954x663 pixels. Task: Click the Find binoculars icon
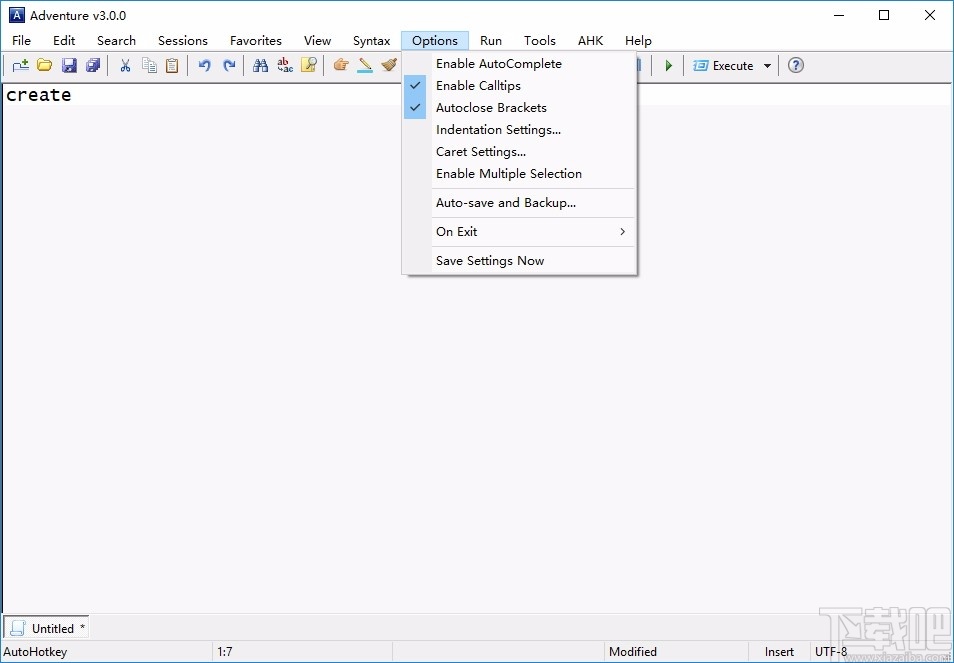coord(260,65)
